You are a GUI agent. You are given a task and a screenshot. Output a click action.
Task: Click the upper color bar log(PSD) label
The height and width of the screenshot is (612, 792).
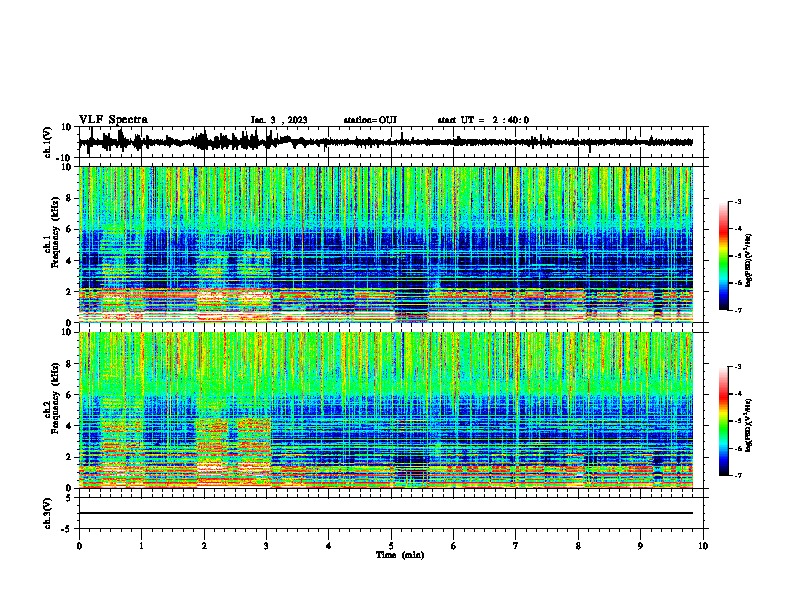(x=748, y=261)
